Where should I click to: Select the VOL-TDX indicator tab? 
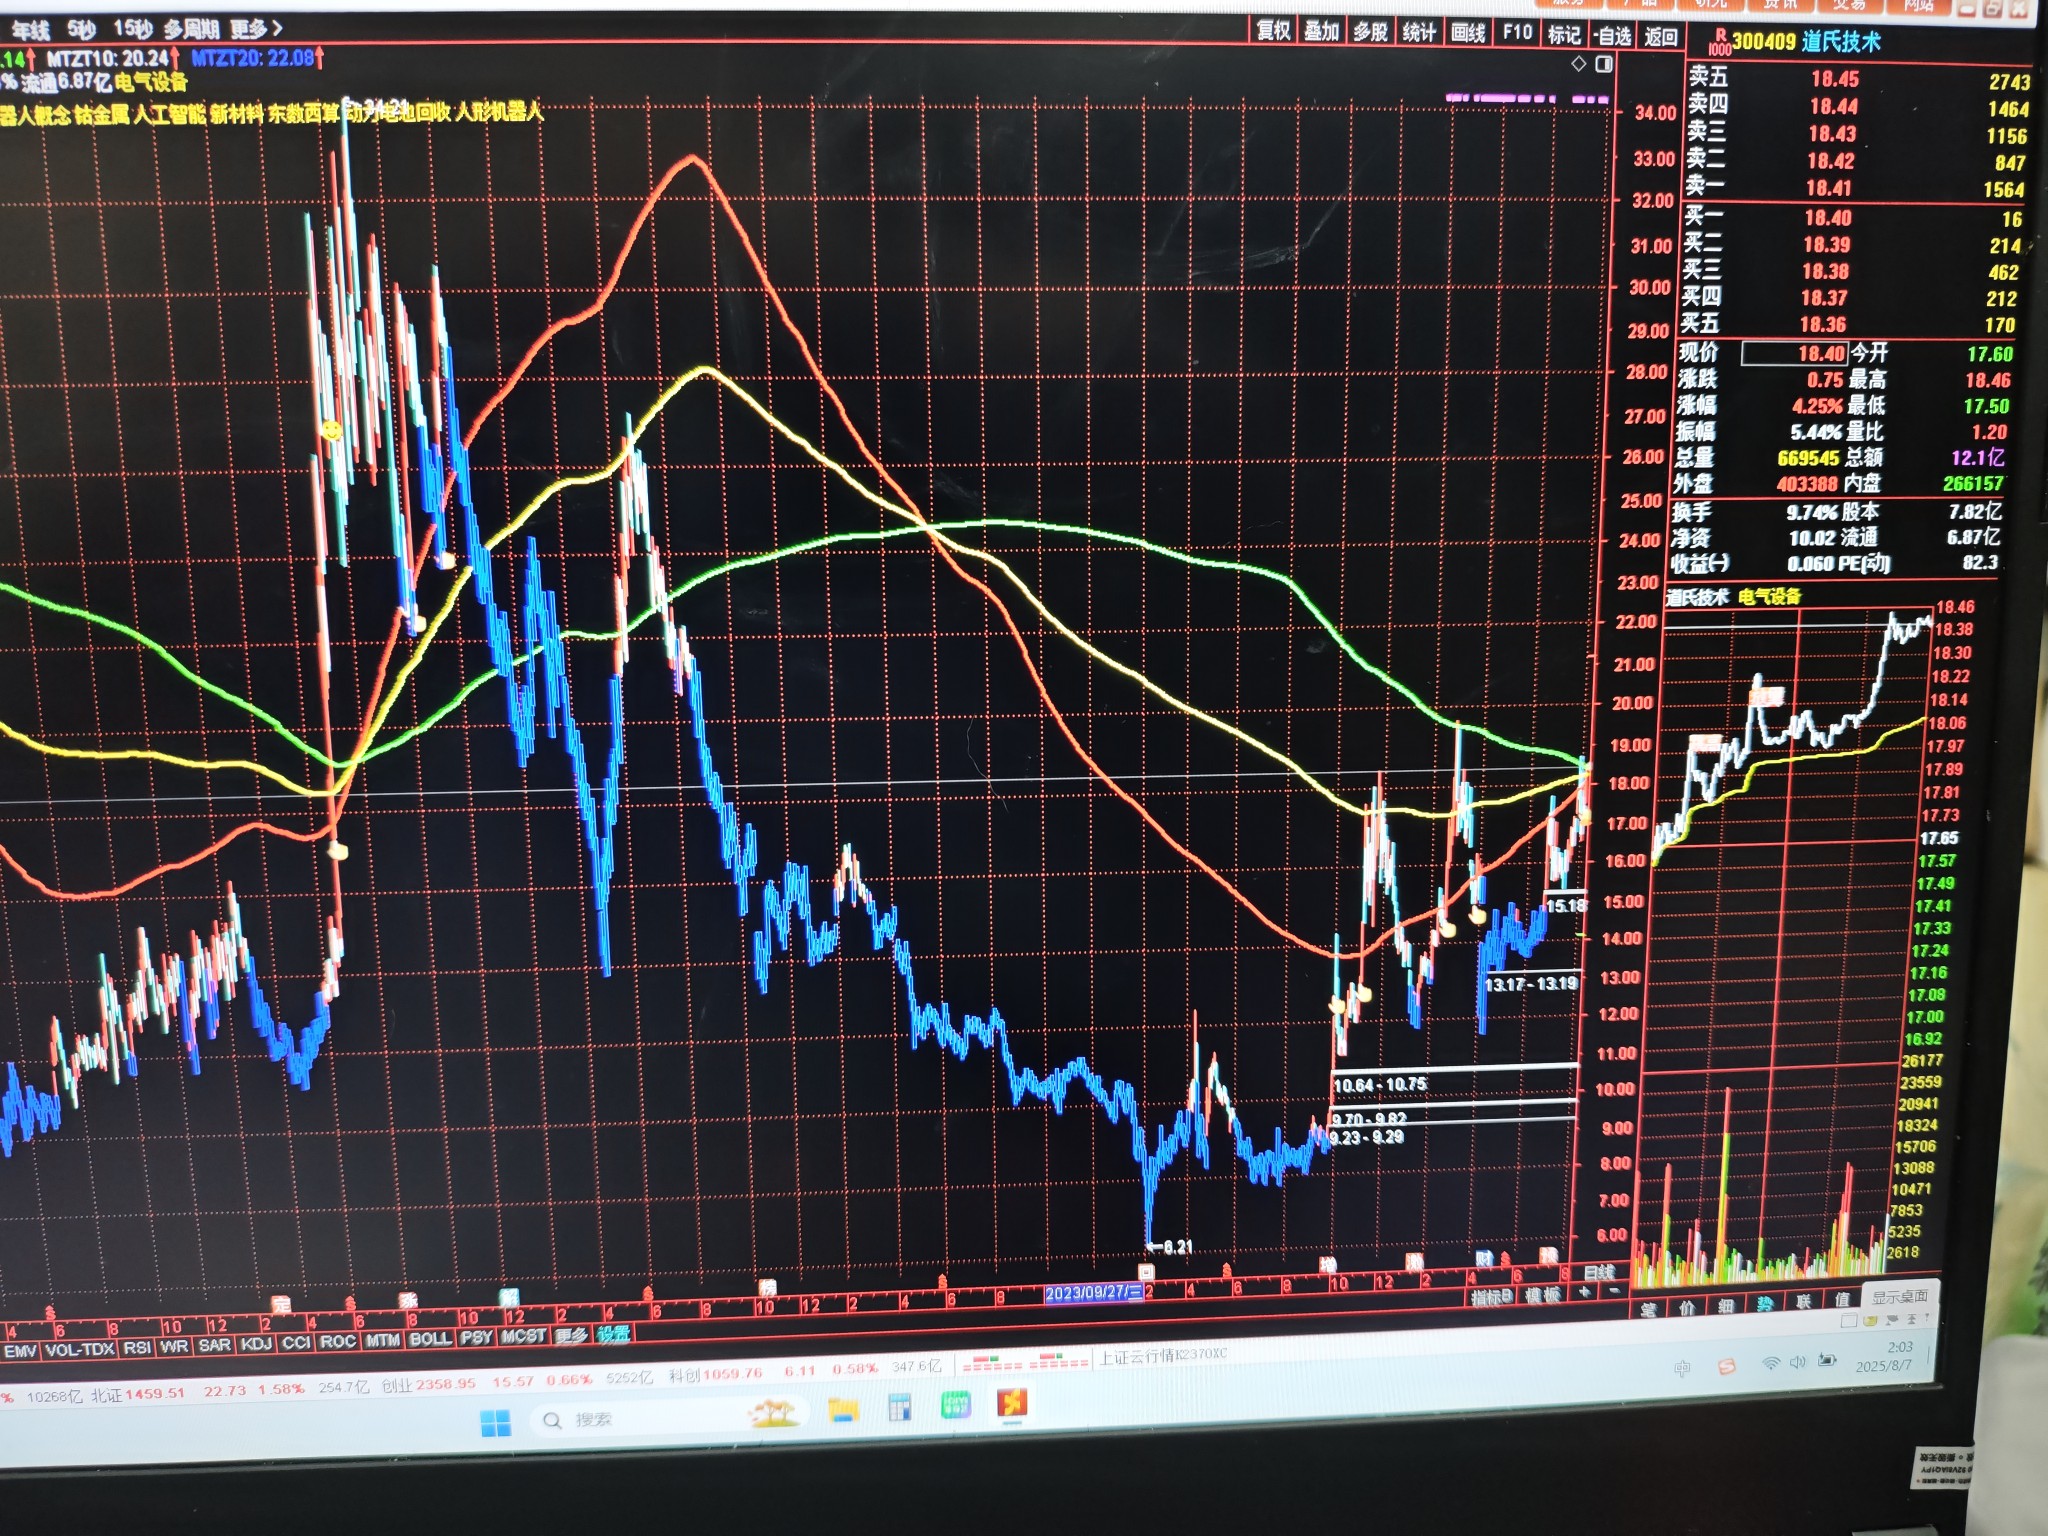[80, 1349]
